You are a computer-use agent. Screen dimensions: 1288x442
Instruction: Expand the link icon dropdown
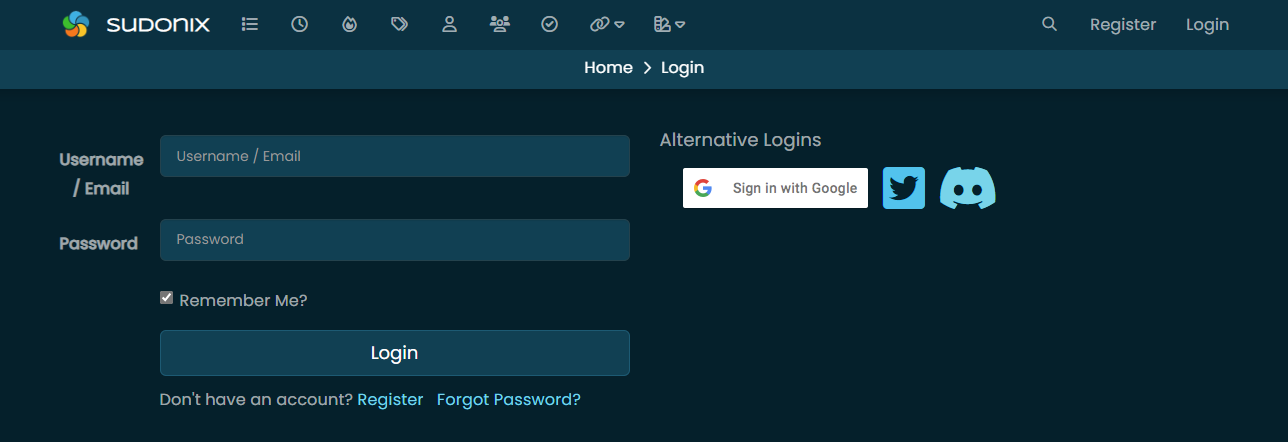point(607,24)
